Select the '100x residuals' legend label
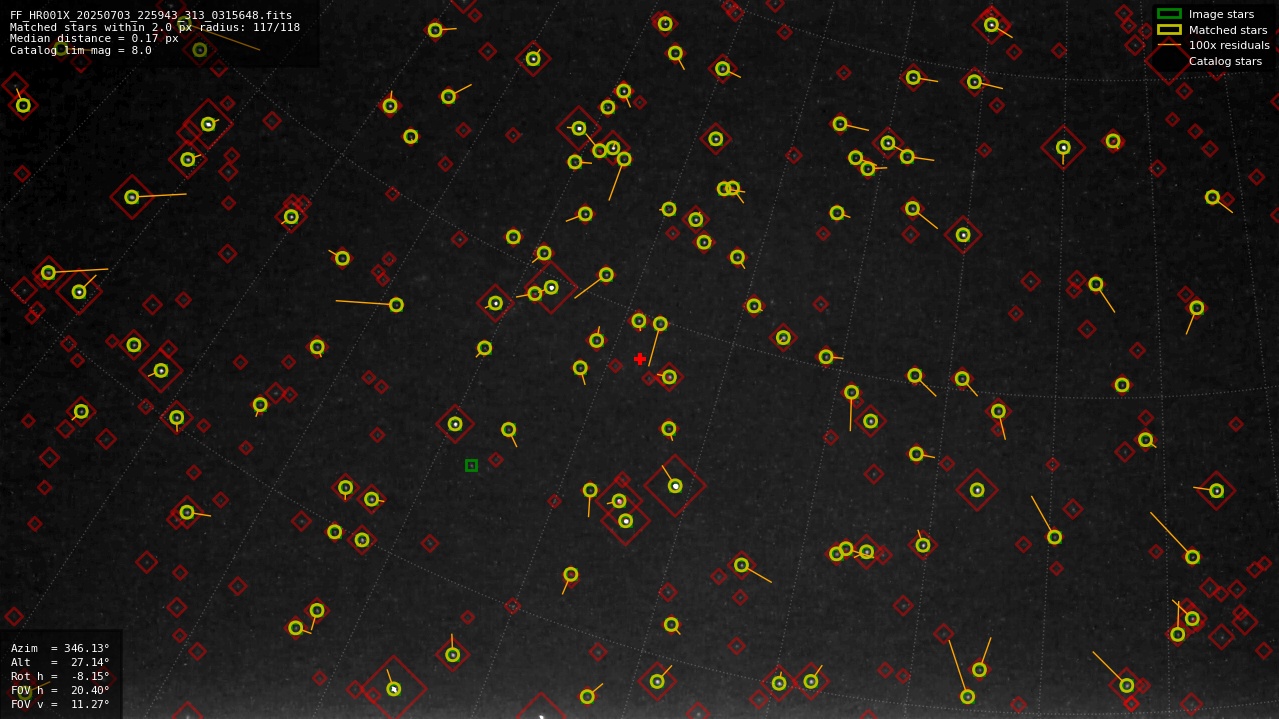This screenshot has width=1279, height=719. point(1229,46)
